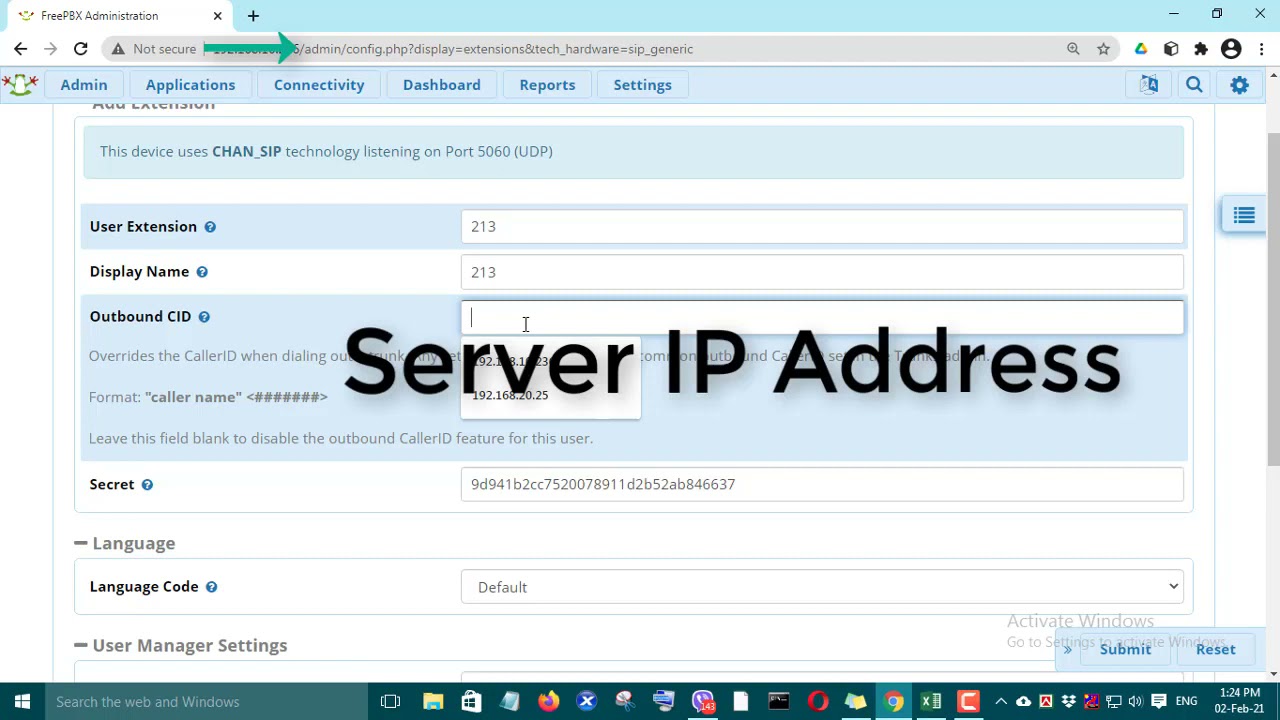Open the FreePBX gear settings icon

(x=1239, y=85)
